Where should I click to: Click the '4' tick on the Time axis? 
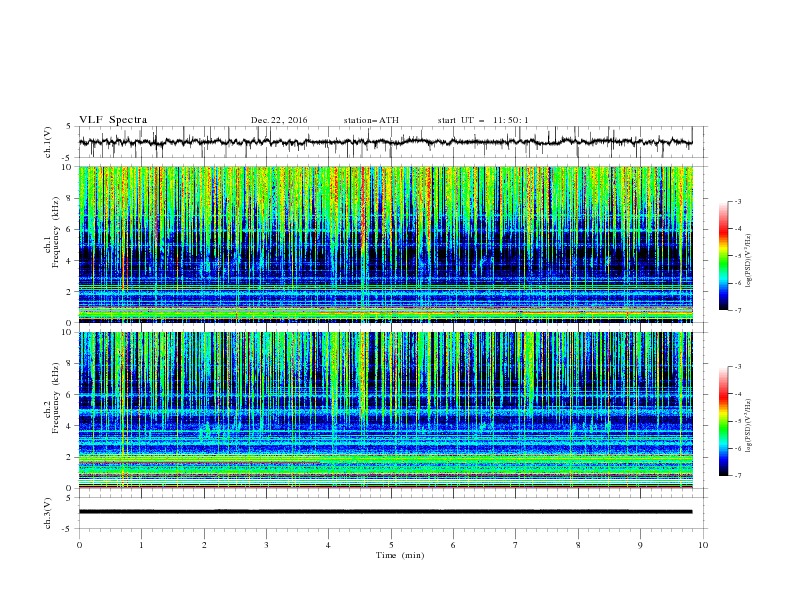tap(328, 545)
